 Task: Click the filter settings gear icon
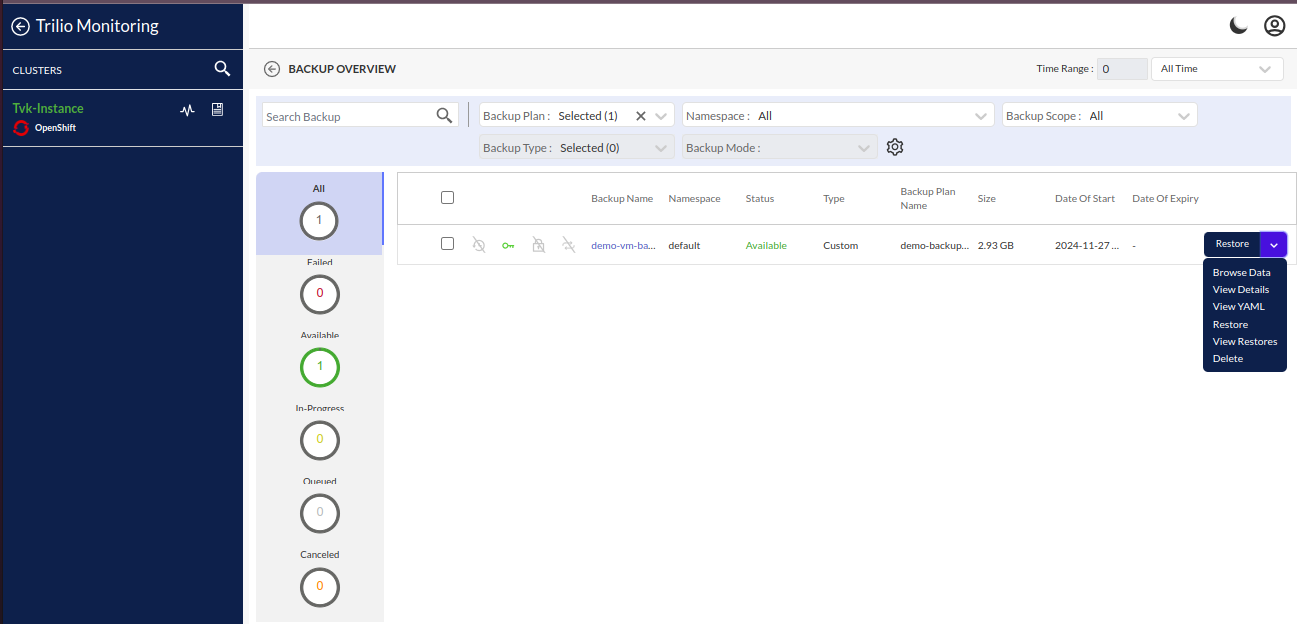pyautogui.click(x=895, y=147)
